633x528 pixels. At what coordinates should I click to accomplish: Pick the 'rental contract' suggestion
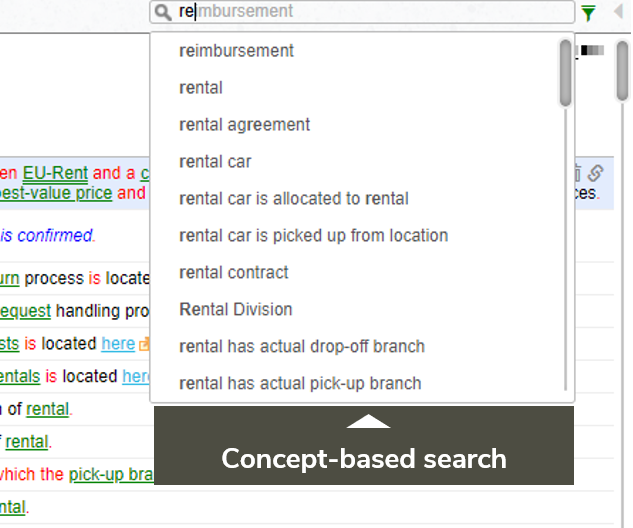pos(234,273)
